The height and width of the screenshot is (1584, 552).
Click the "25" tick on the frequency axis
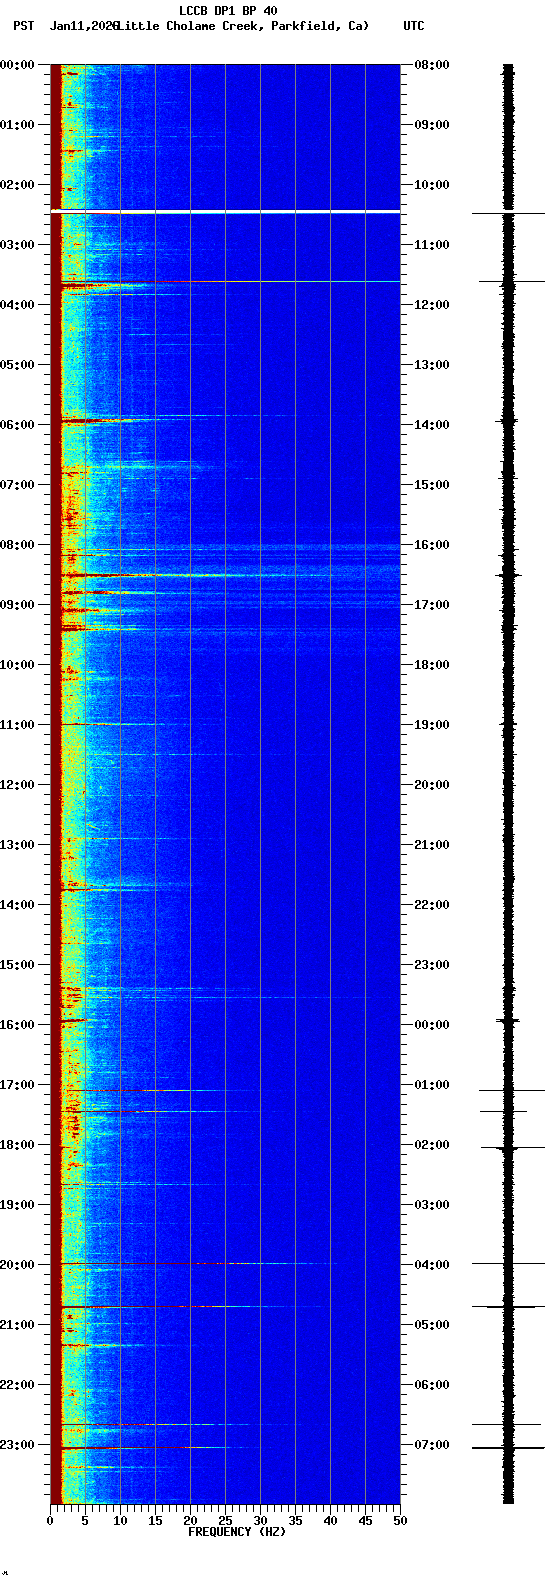point(225,1521)
